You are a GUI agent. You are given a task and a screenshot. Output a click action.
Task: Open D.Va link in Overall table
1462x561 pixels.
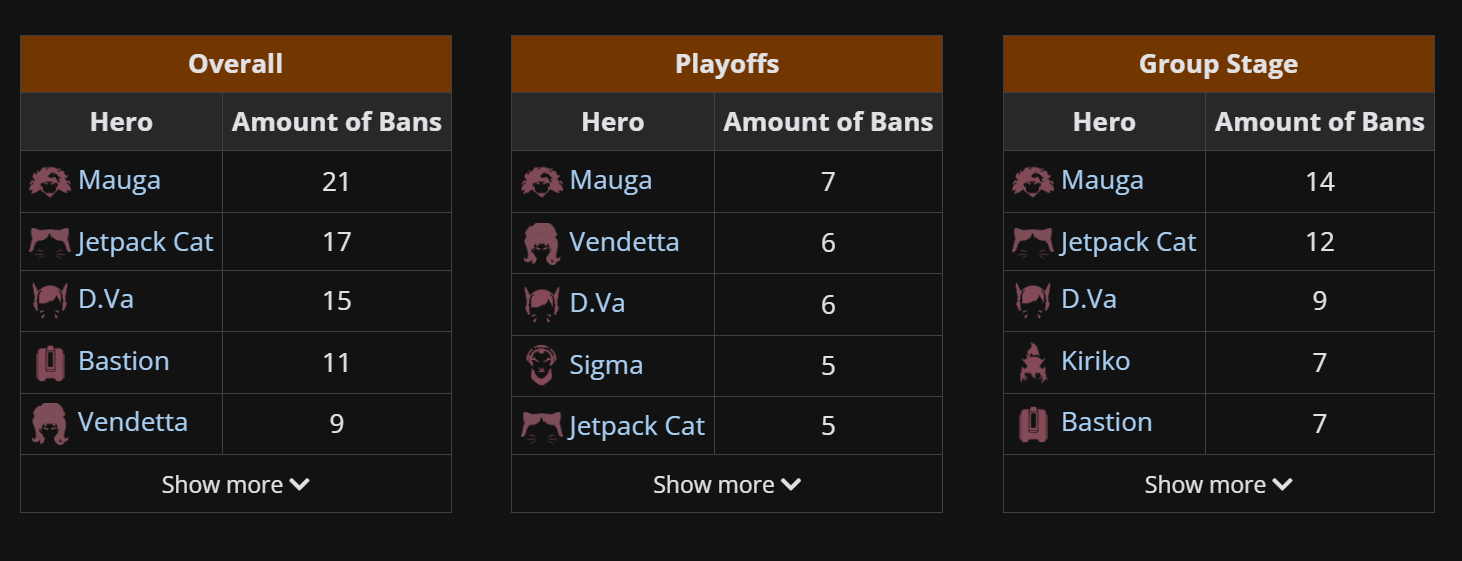click(106, 299)
